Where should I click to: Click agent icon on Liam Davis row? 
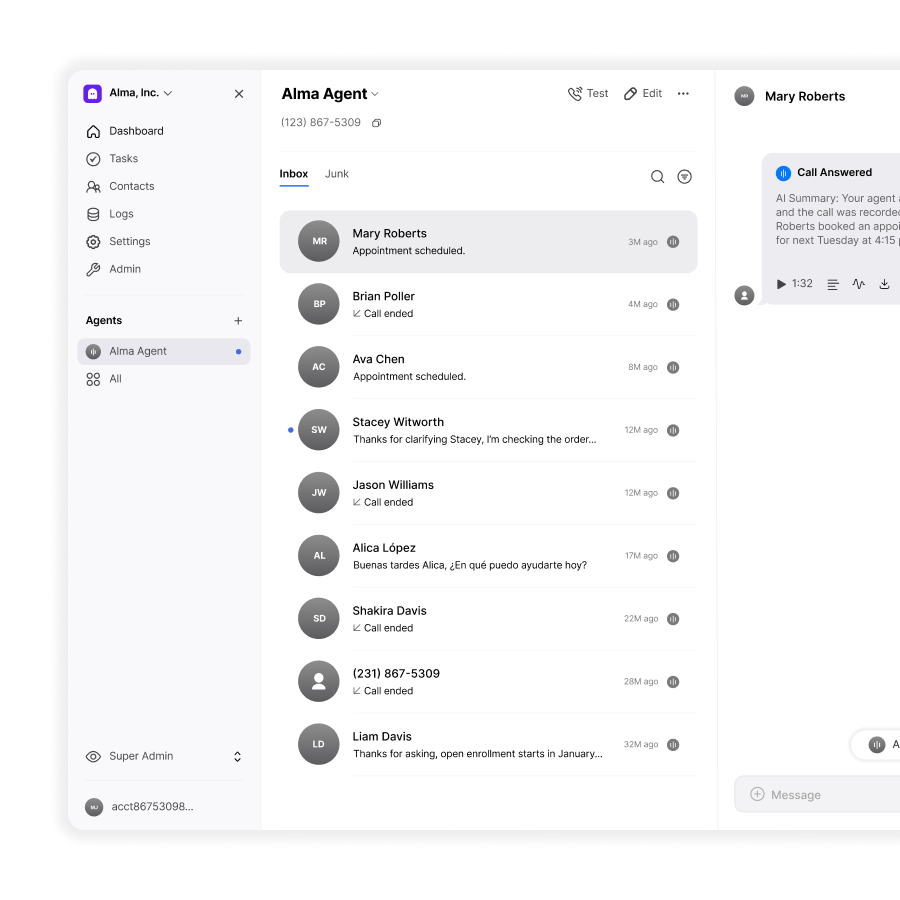(673, 744)
